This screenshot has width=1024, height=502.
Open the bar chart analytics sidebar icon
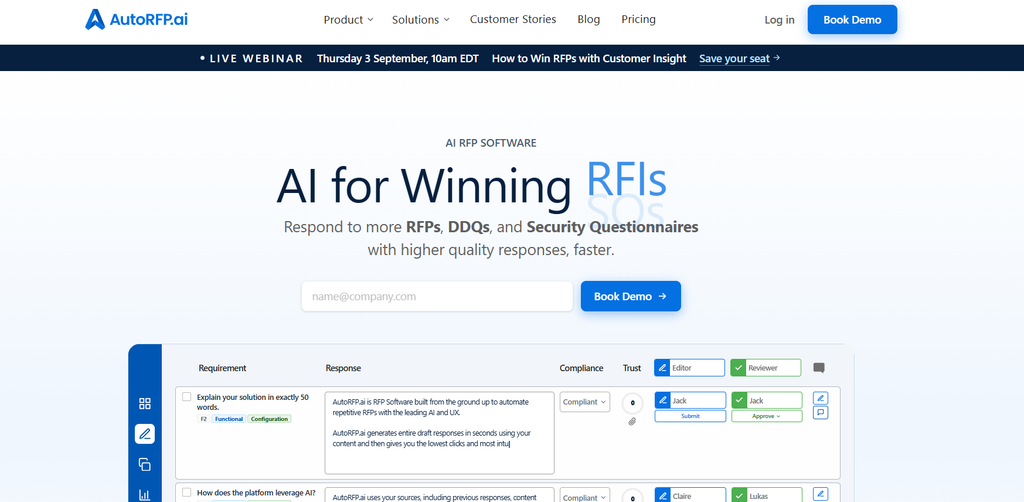145,494
